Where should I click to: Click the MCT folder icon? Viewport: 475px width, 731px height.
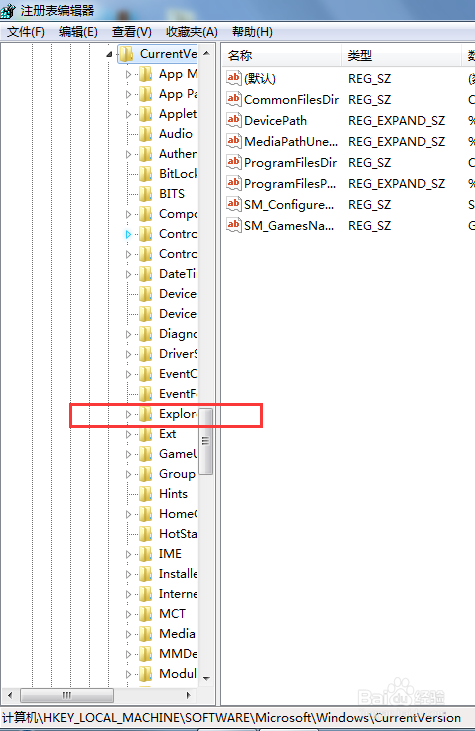(x=145, y=614)
